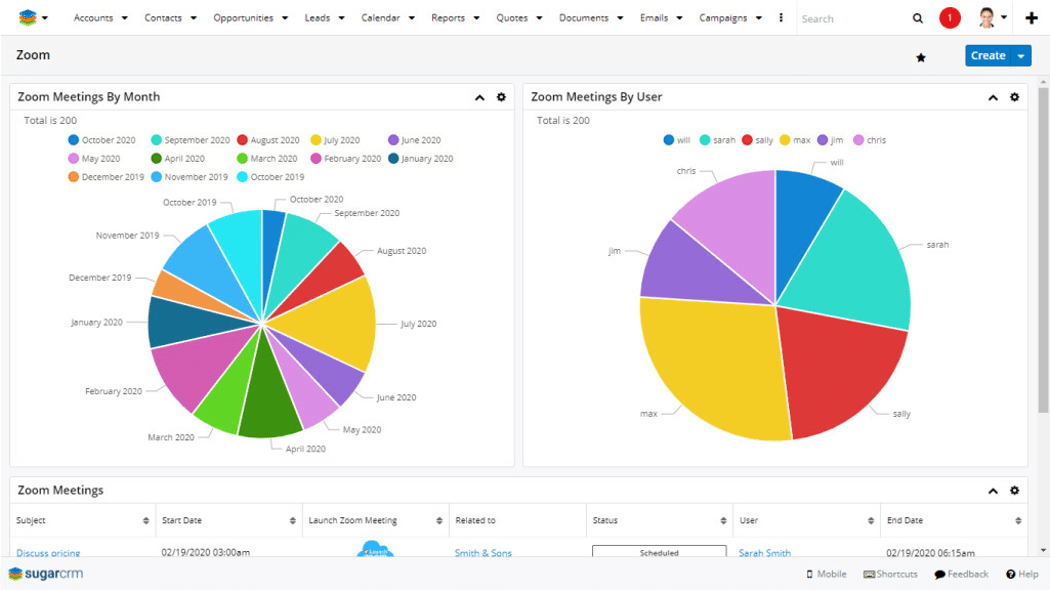This screenshot has width=1050, height=590.
Task: Open Shortcuts in the footer
Action: [x=891, y=574]
